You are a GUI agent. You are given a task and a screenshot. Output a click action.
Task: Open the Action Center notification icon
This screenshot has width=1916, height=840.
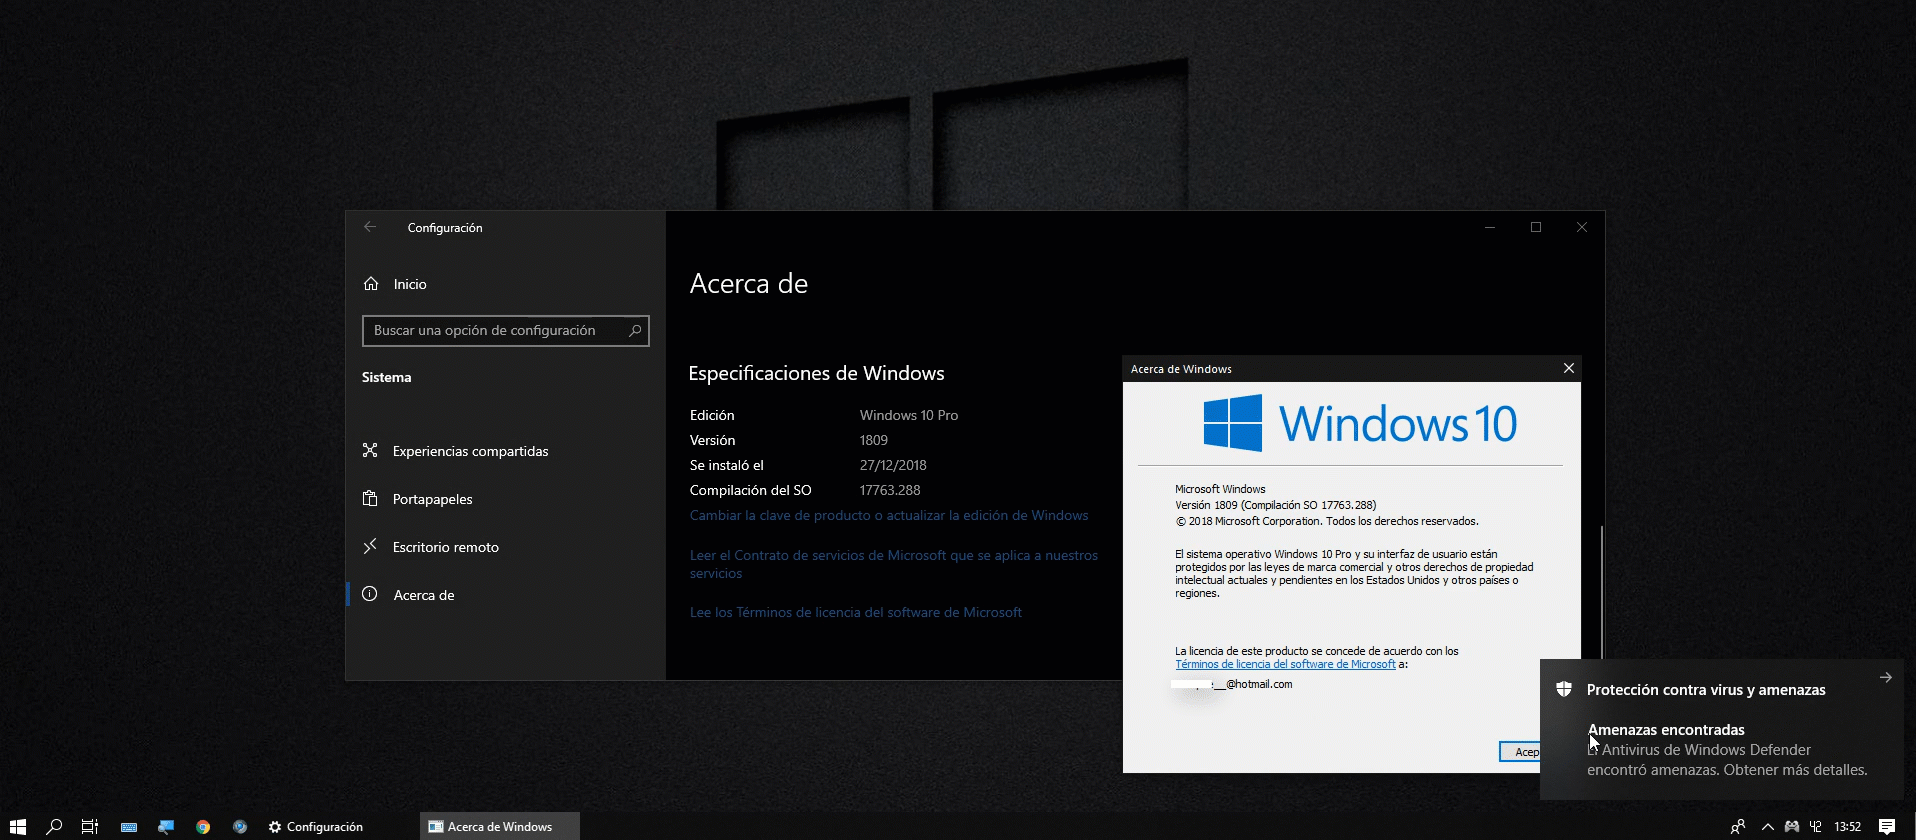pyautogui.click(x=1886, y=827)
